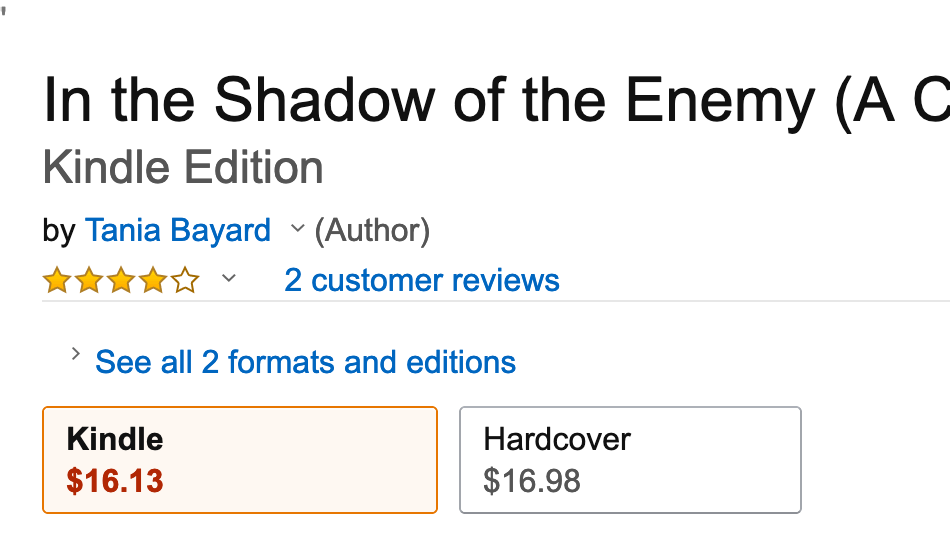Screen dimensions: 950x534
Task: Click the $16.13 Kindle price
Action: coord(114,481)
